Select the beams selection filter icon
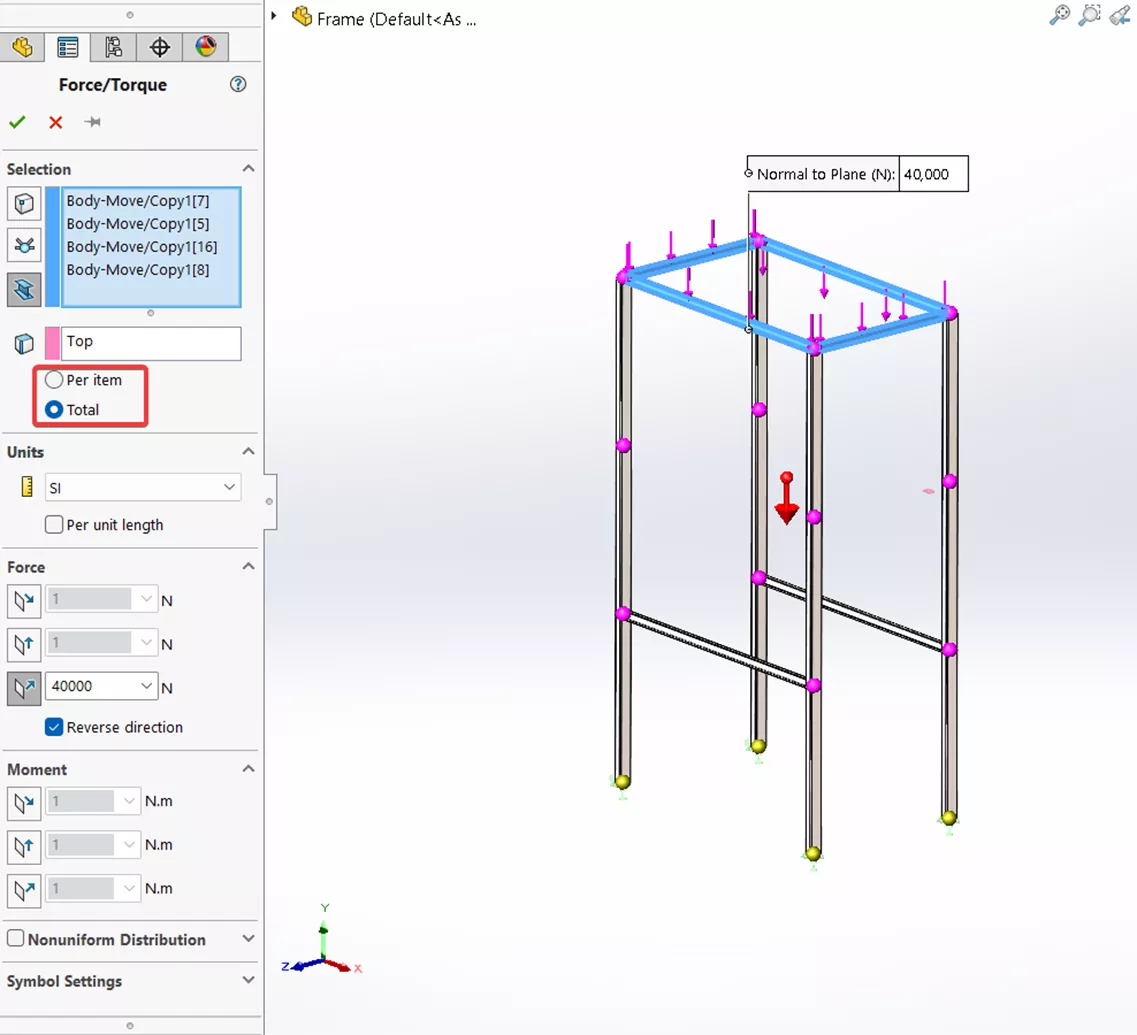 [24, 290]
